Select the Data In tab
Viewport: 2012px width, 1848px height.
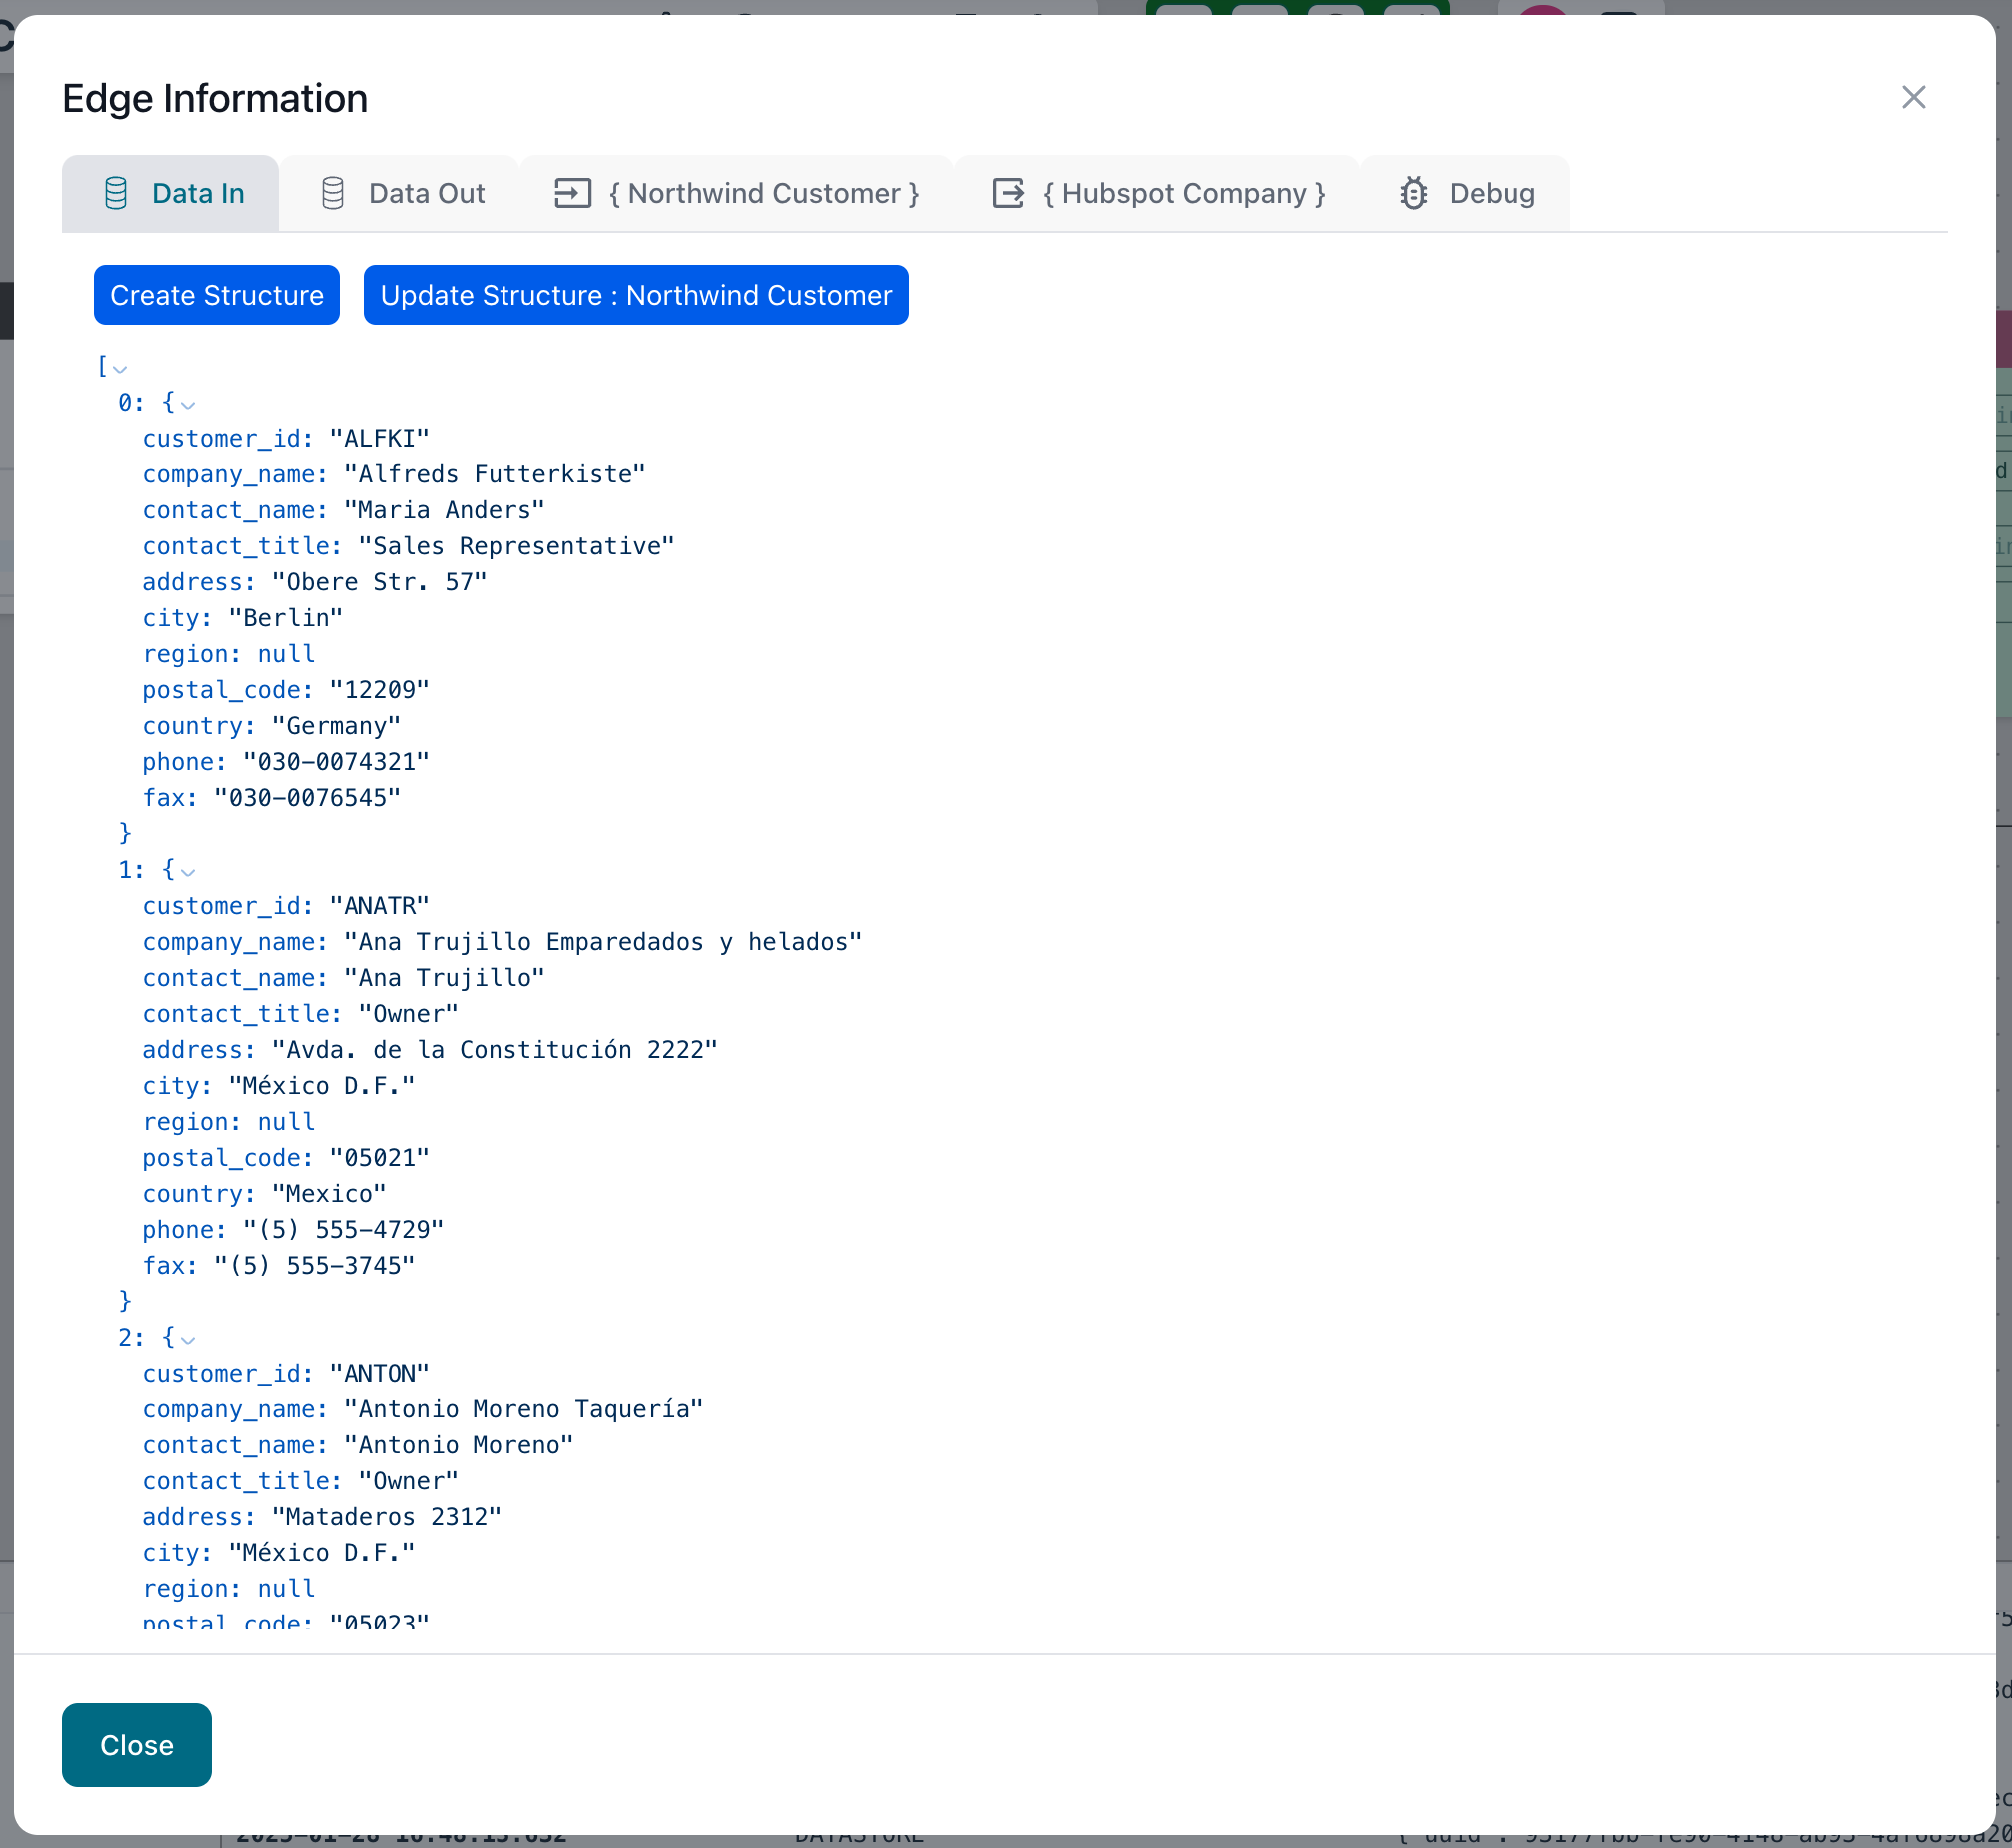pos(170,193)
